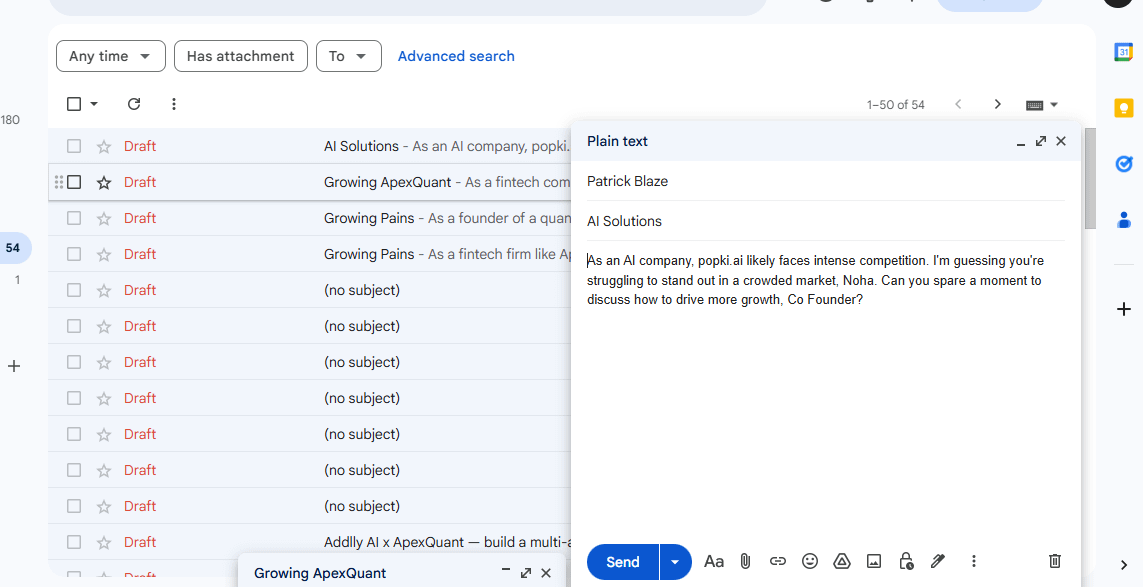Star the AI Solutions draft

click(x=104, y=147)
